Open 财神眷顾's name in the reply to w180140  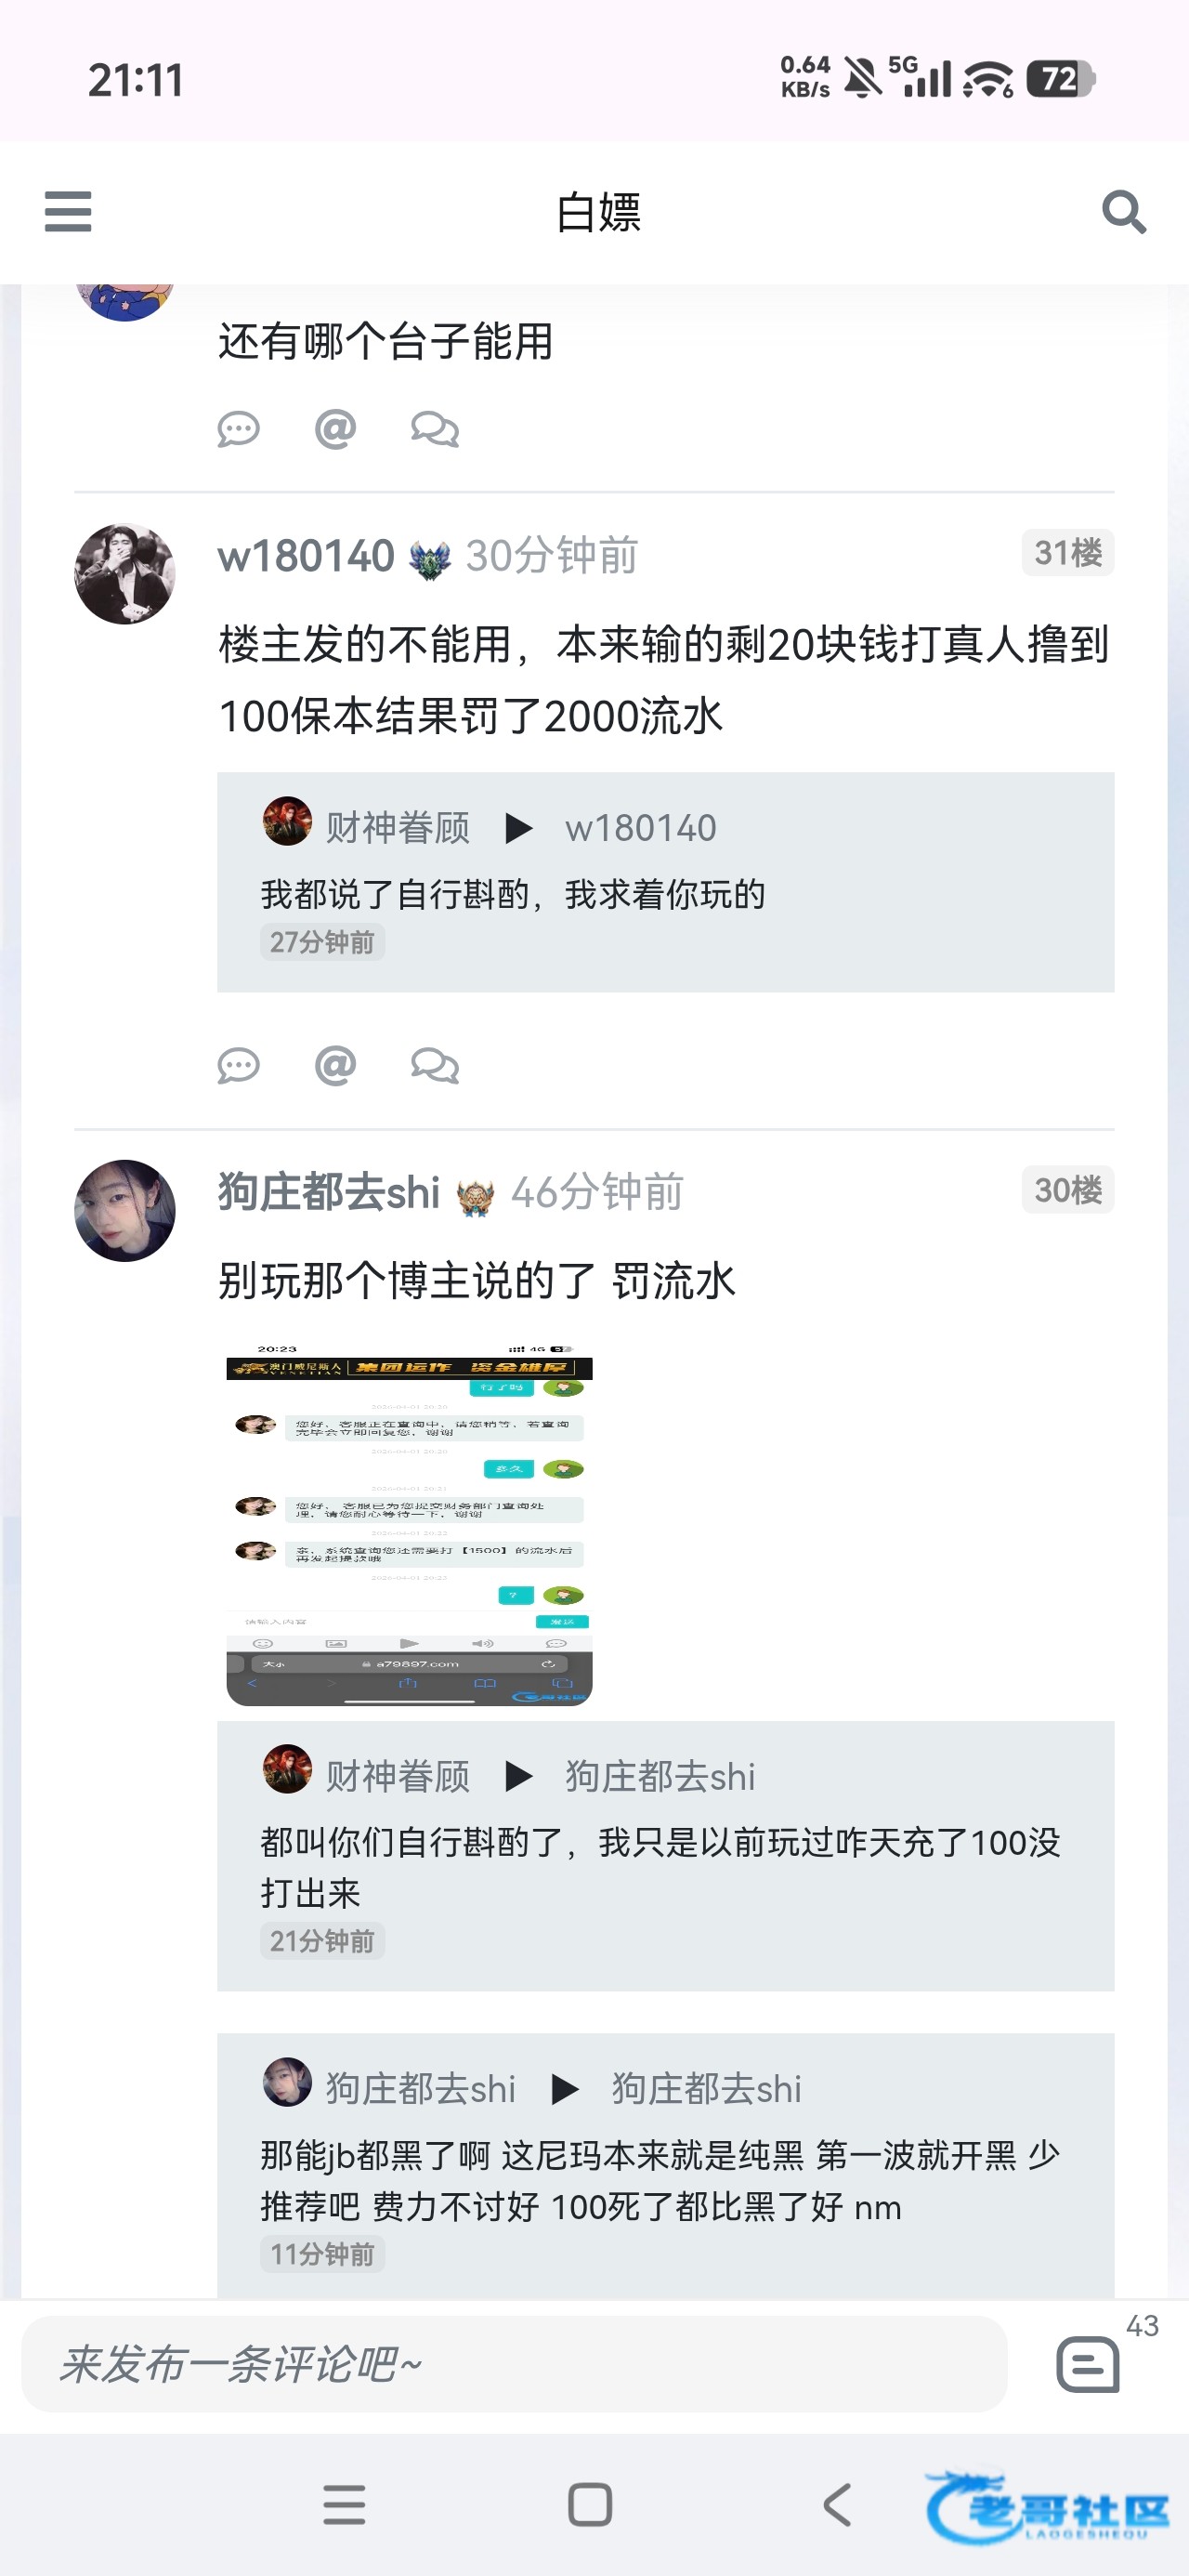coord(398,828)
